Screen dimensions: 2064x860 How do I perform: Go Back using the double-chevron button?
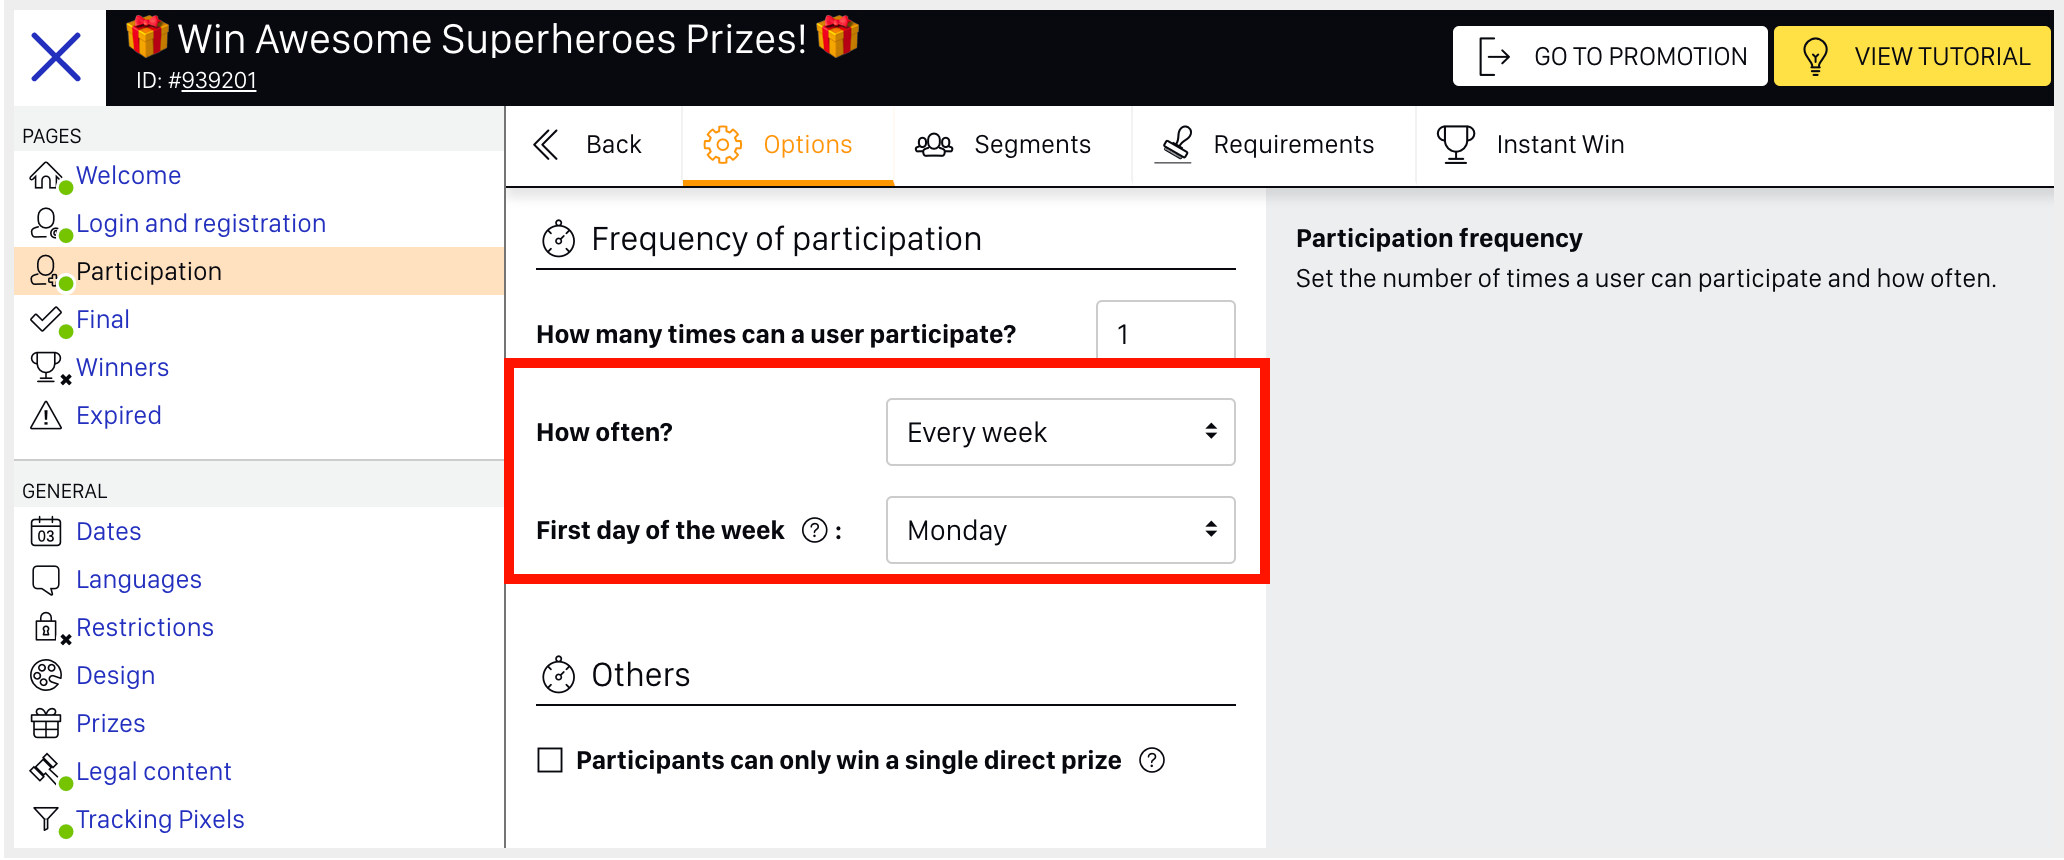[x=590, y=145]
